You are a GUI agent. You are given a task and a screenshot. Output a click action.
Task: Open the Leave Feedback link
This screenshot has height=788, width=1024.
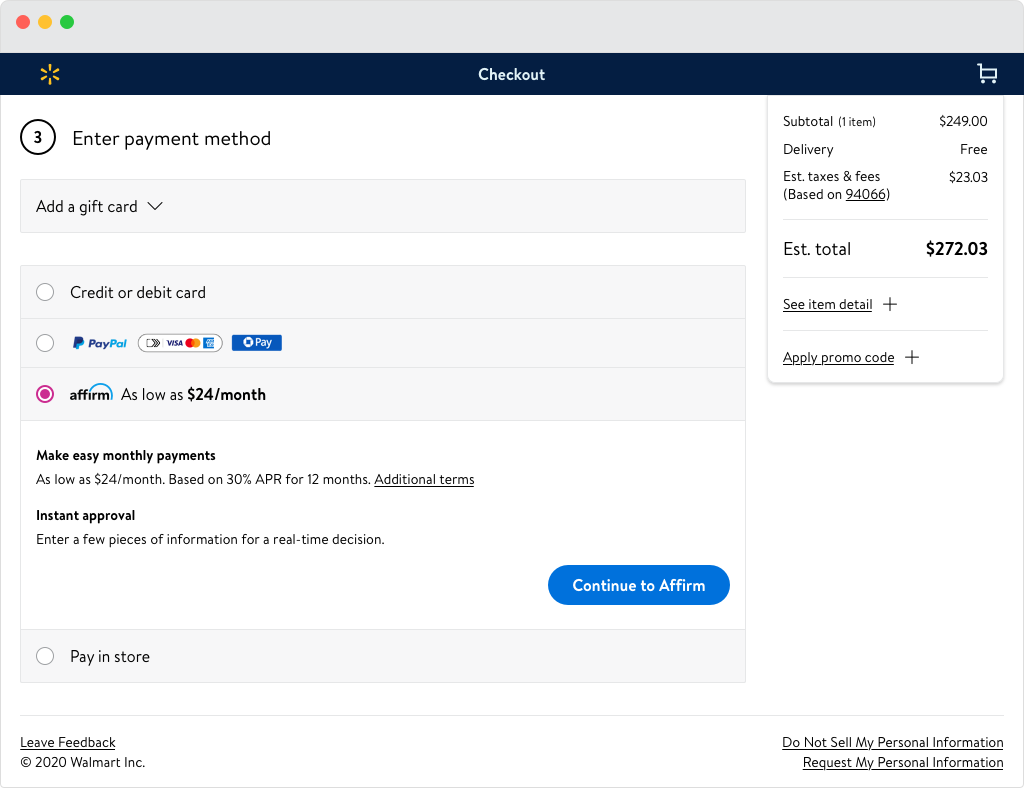pos(68,742)
